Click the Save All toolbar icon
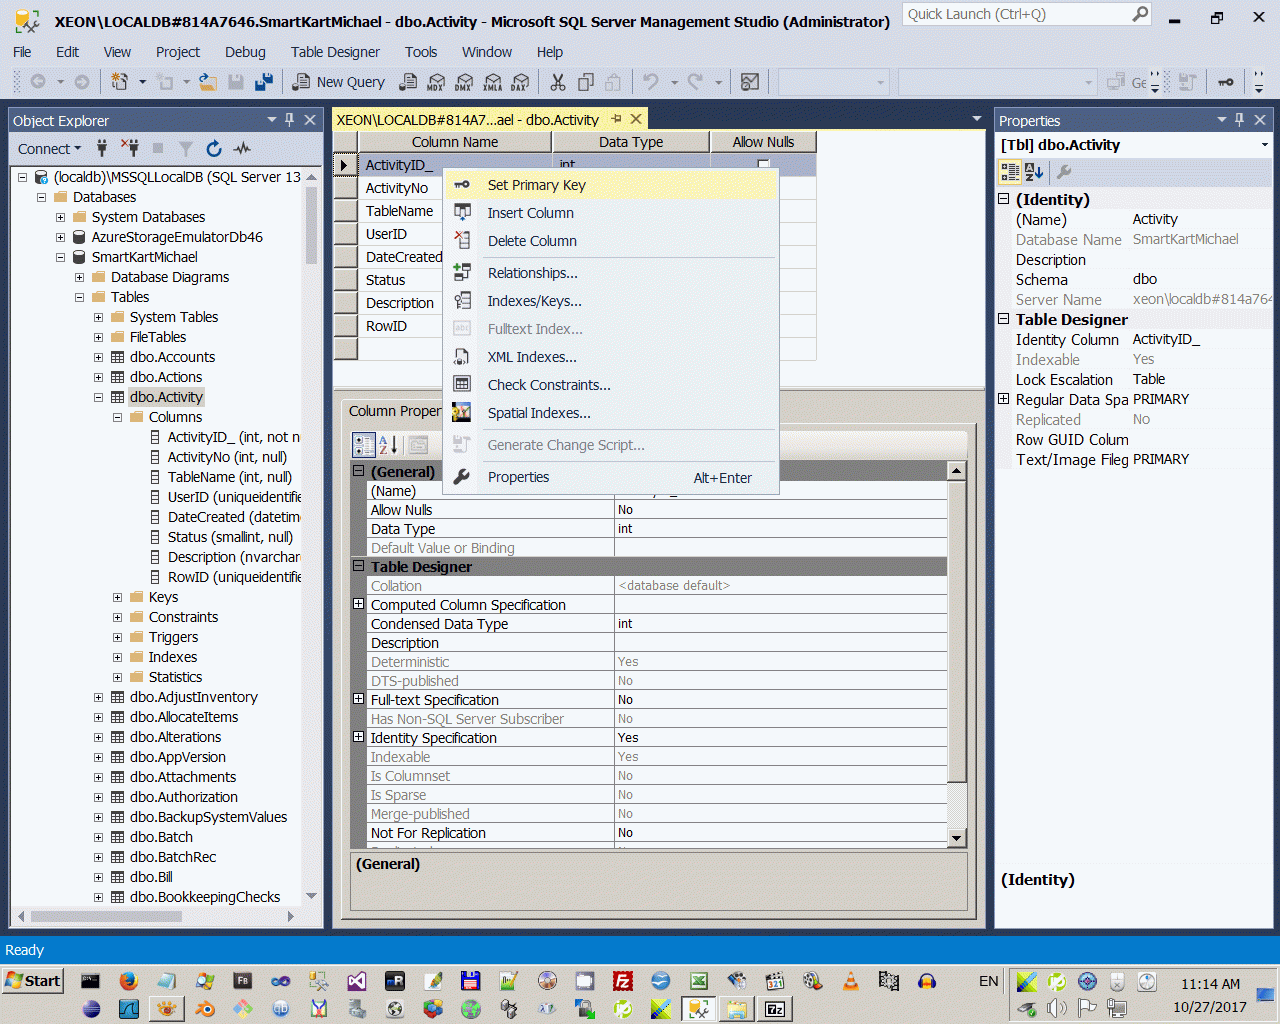Screen dimensions: 1280x1024 [x=264, y=82]
